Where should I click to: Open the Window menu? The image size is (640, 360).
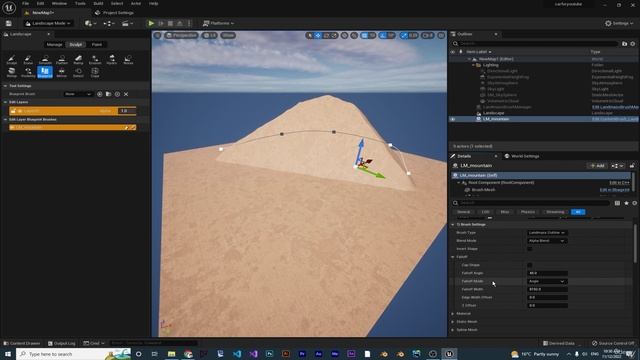point(59,4)
